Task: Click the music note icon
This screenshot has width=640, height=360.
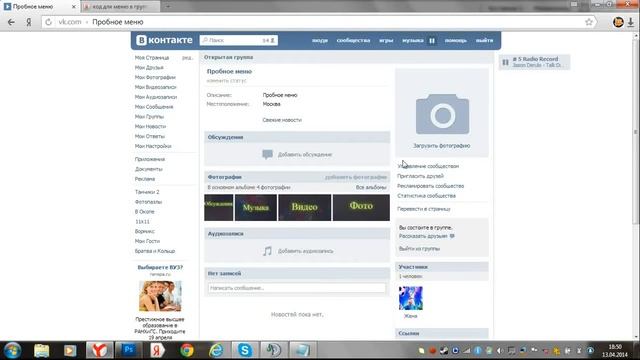Action: pos(267,251)
